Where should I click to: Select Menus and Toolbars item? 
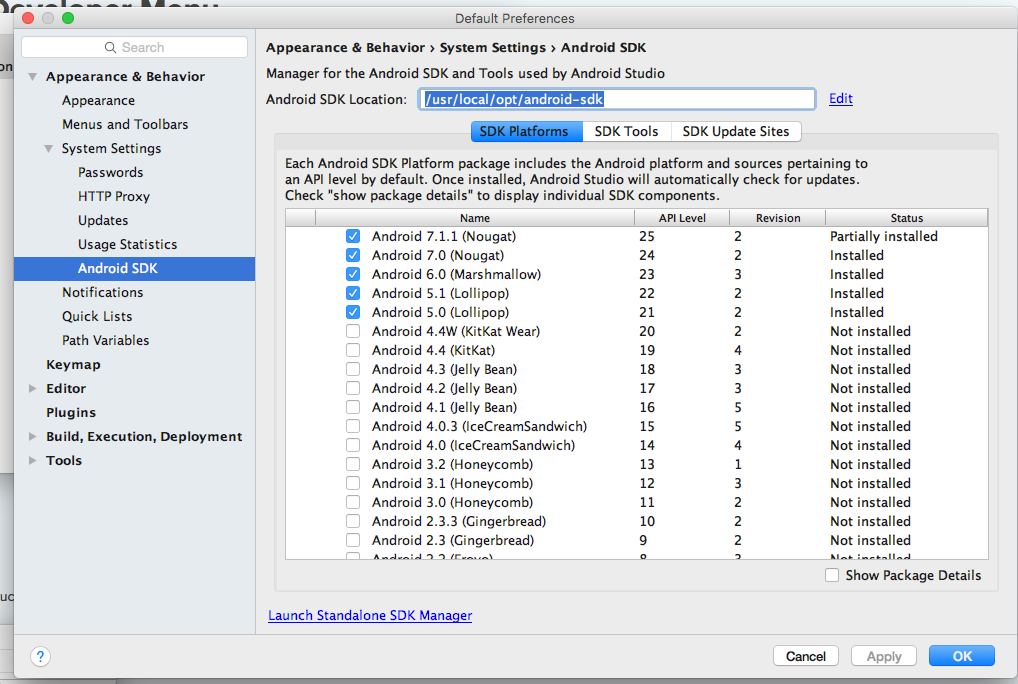point(125,125)
